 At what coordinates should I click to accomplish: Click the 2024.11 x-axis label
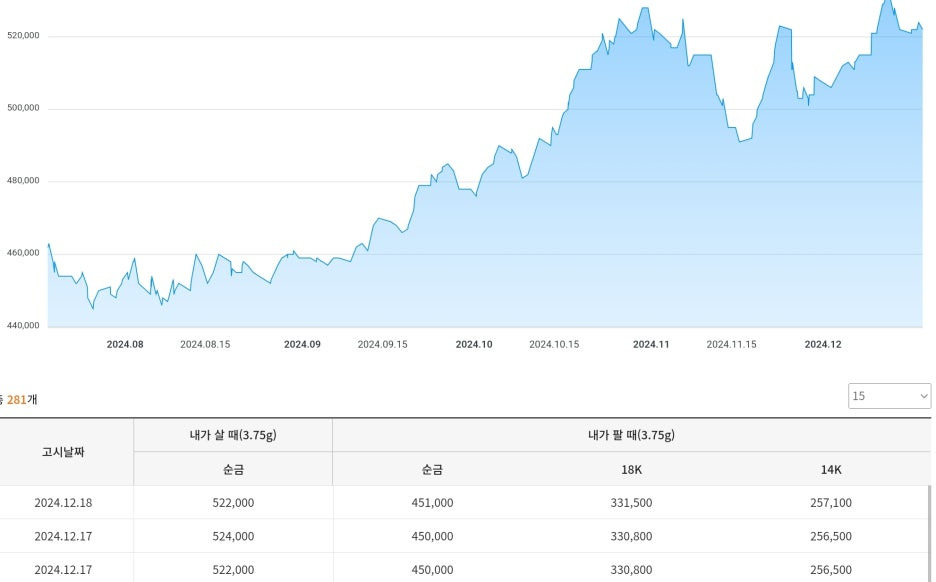[x=651, y=344]
